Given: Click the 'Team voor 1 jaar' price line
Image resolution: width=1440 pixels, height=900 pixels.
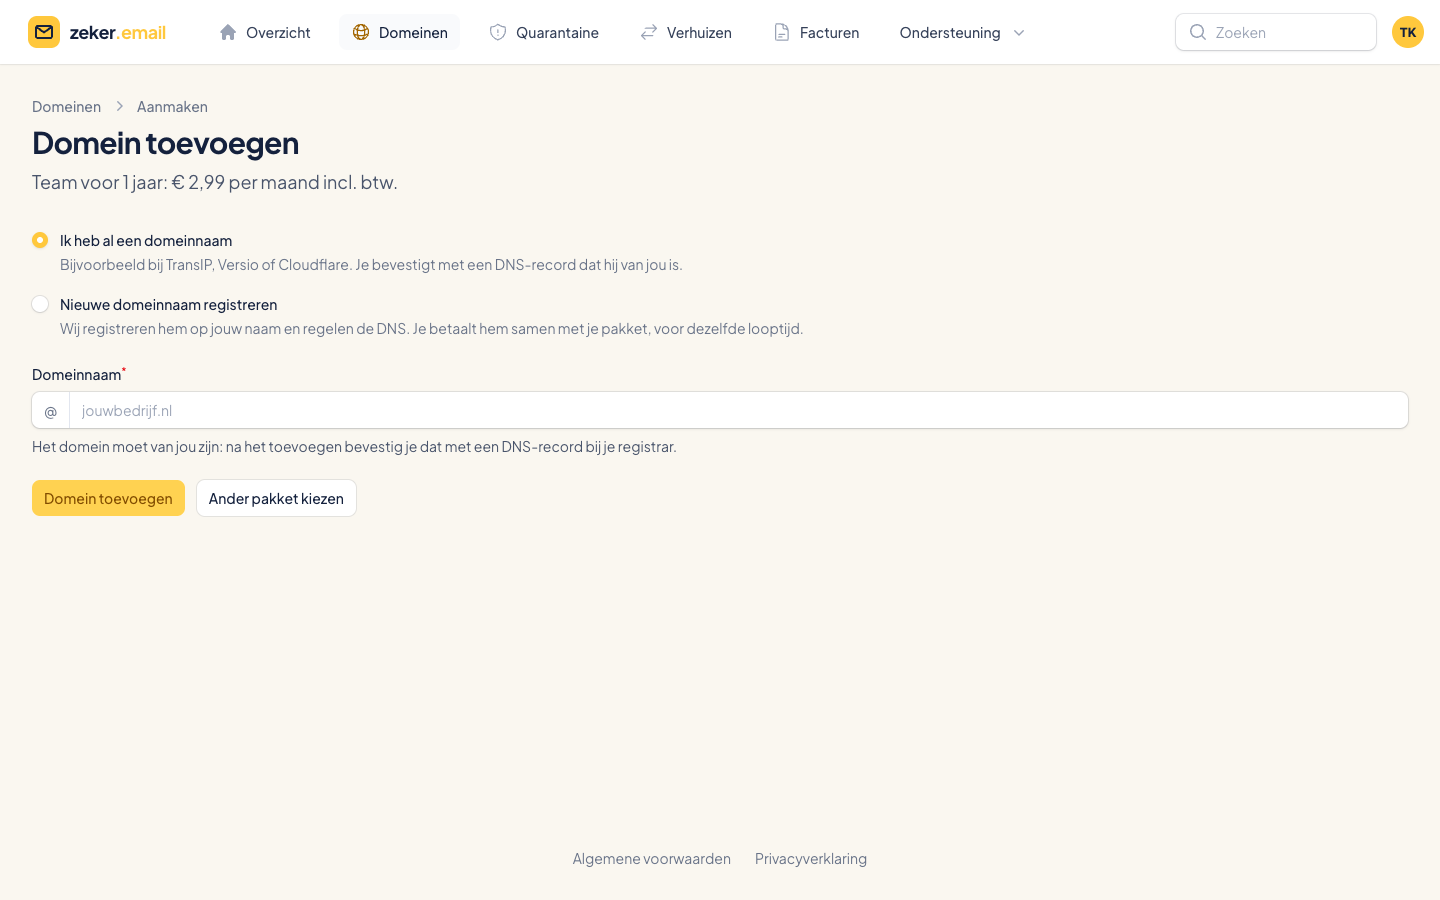Looking at the screenshot, I should [215, 182].
